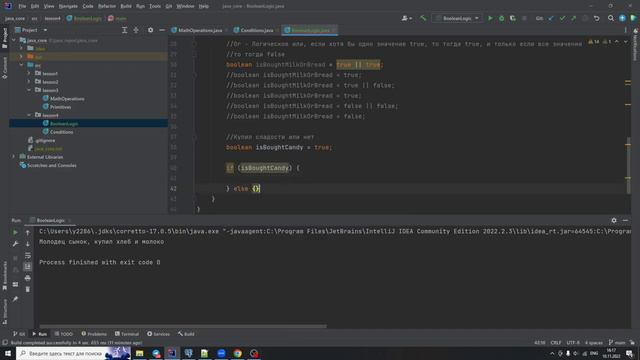Toggle the Commit side tool window
Screen dimensions: 640x360
(x=4, y=67)
